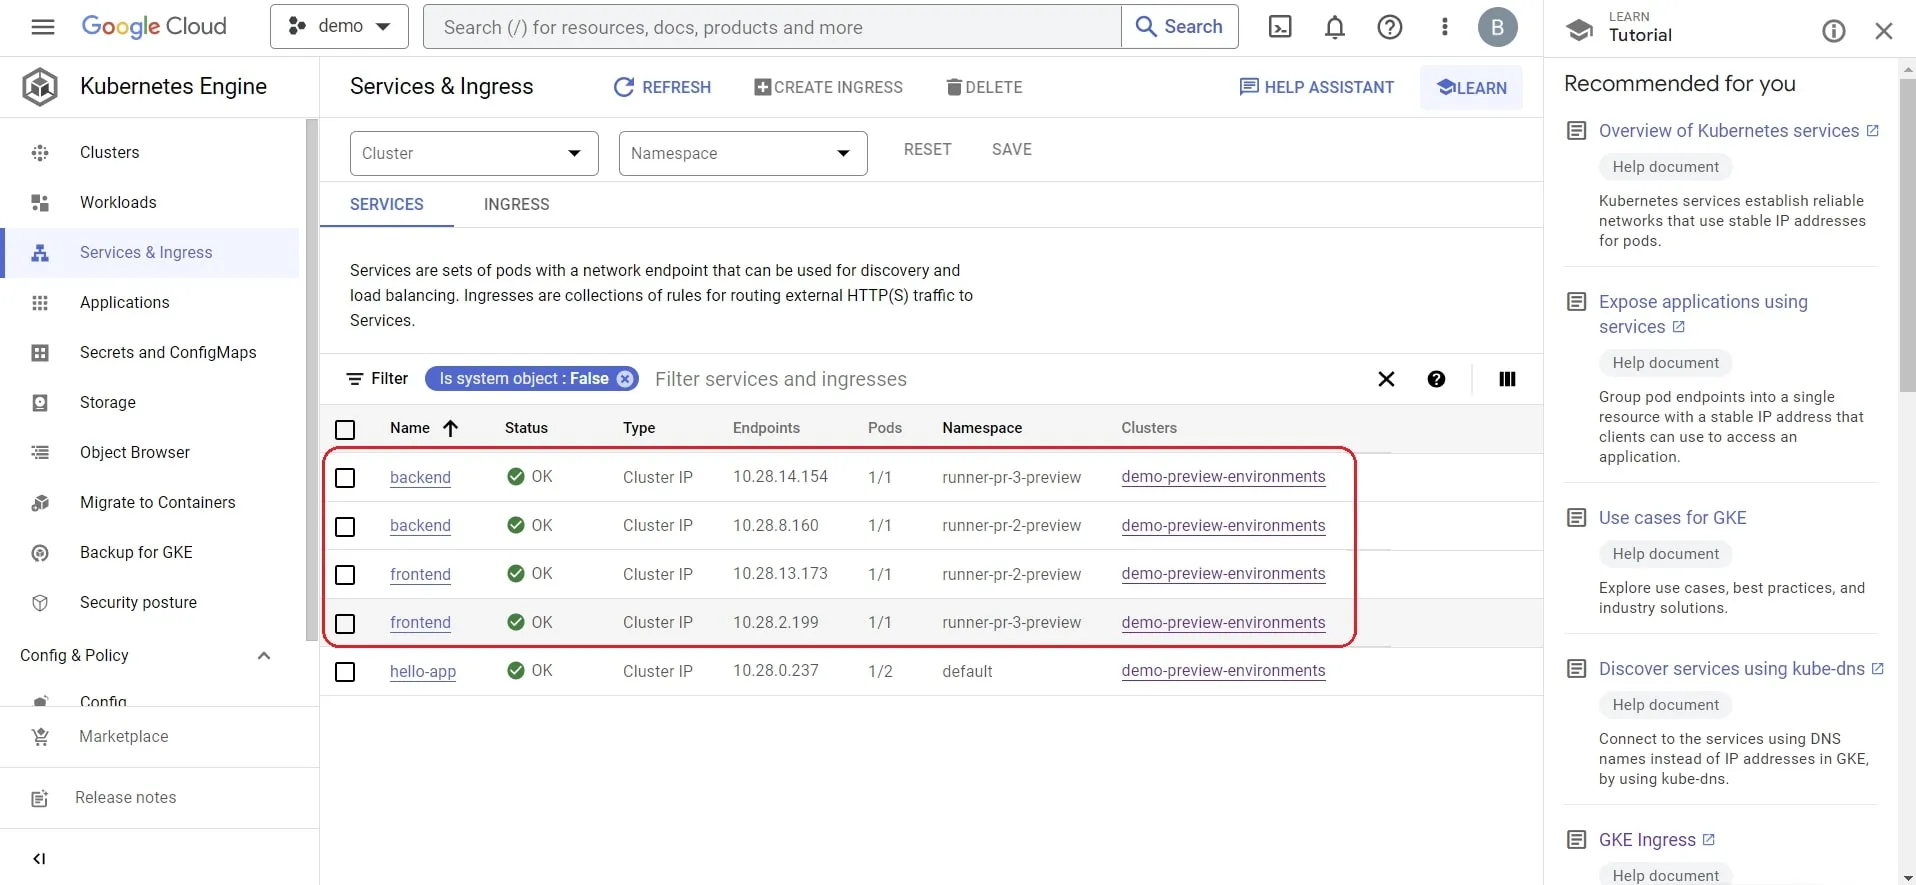The height and width of the screenshot is (885, 1916).
Task: Open the demo project selector dropdown
Action: pyautogui.click(x=339, y=27)
